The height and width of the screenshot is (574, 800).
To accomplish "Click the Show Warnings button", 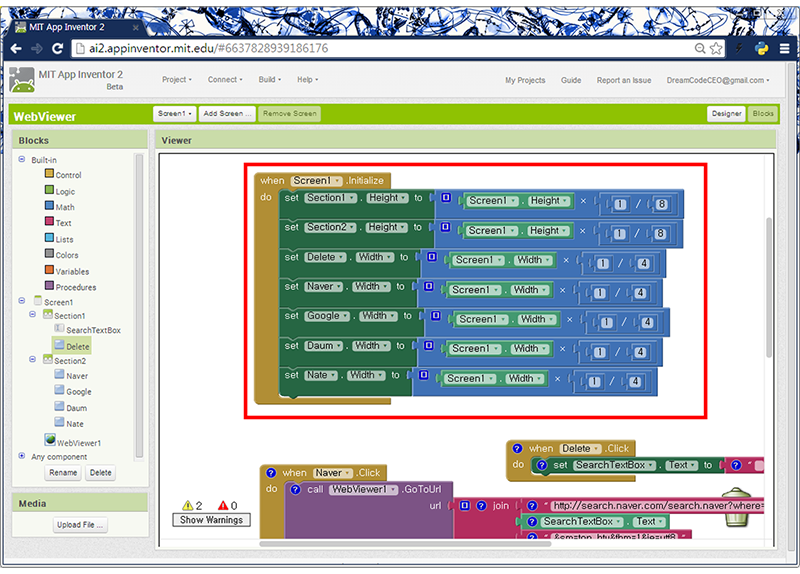I will (x=211, y=519).
